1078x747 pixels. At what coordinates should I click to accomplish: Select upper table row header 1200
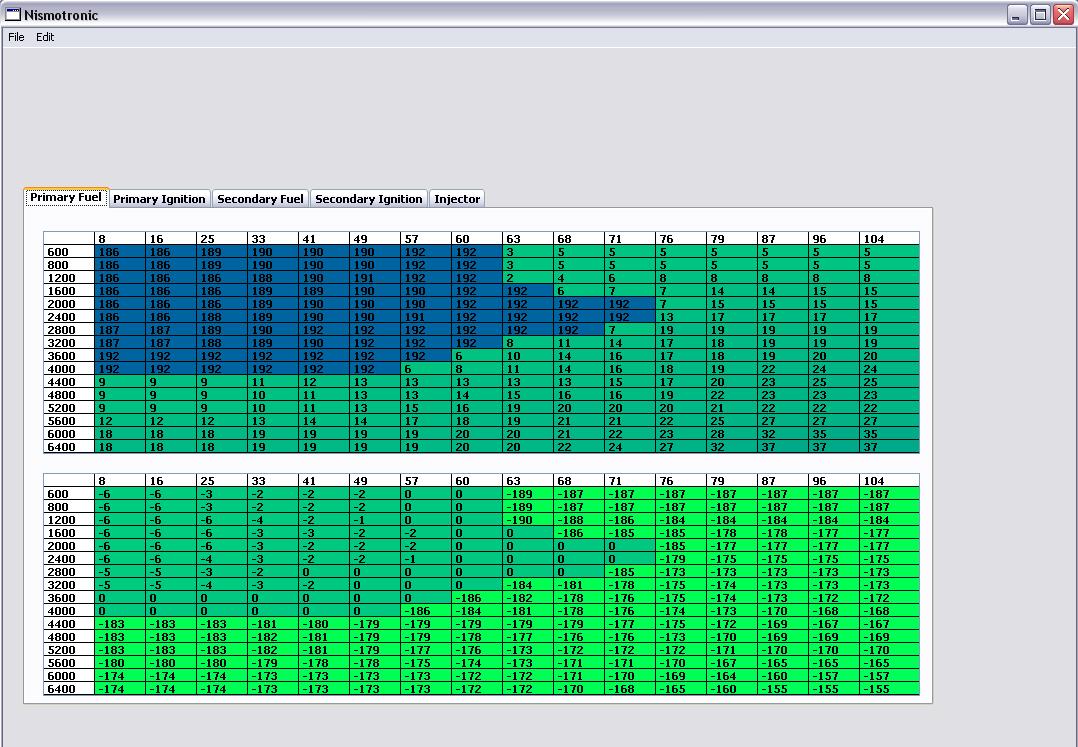pyautogui.click(x=69, y=278)
